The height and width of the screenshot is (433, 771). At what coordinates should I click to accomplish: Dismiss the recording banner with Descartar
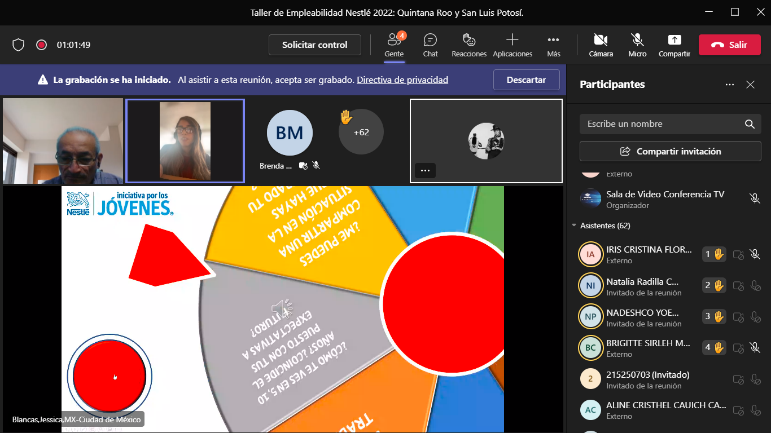click(526, 80)
